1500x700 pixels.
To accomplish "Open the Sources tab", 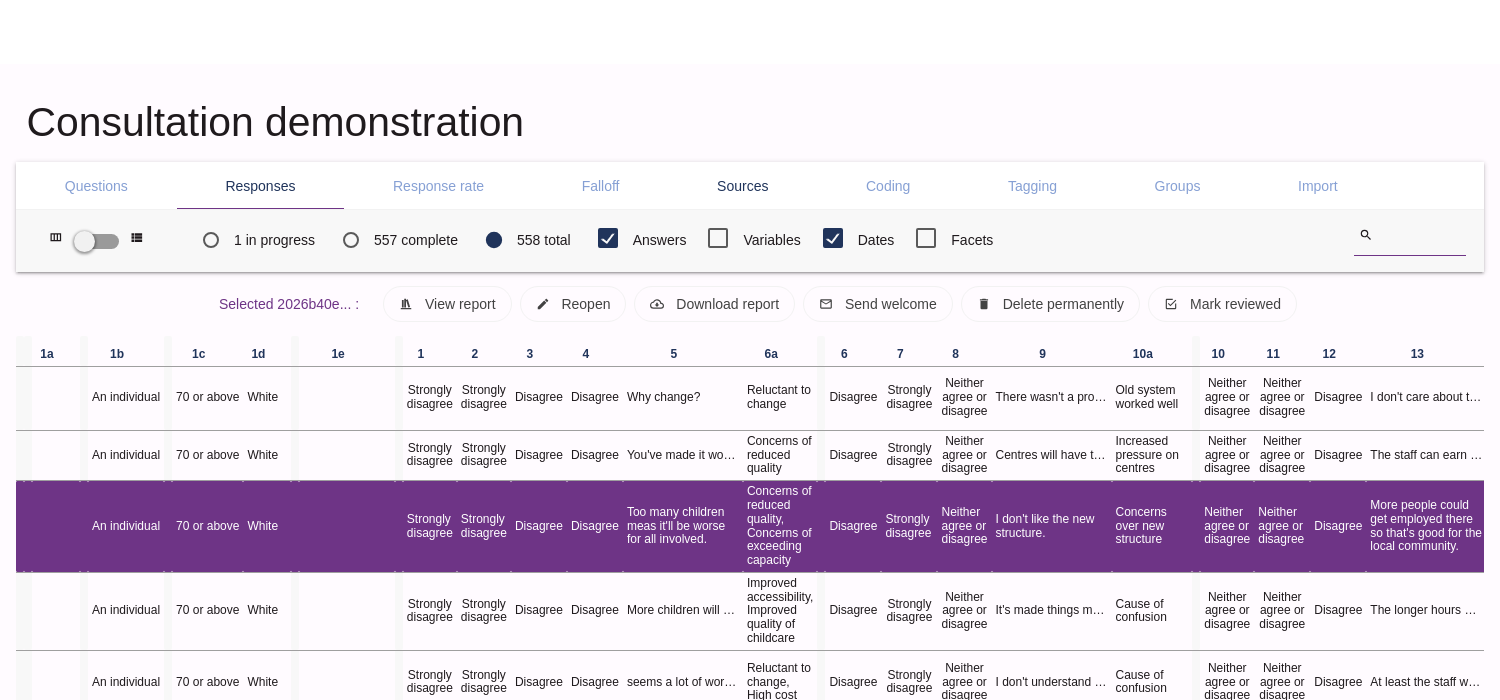I will pyautogui.click(x=743, y=186).
